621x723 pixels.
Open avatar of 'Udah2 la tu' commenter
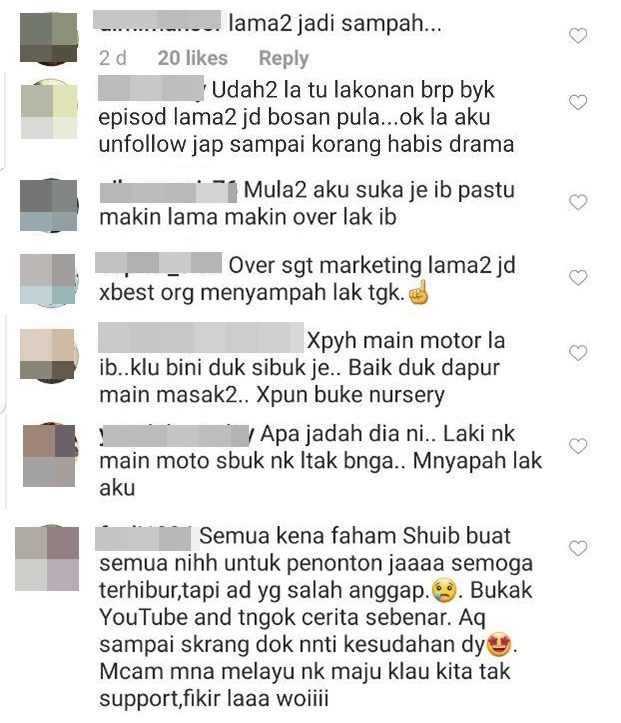point(49,111)
